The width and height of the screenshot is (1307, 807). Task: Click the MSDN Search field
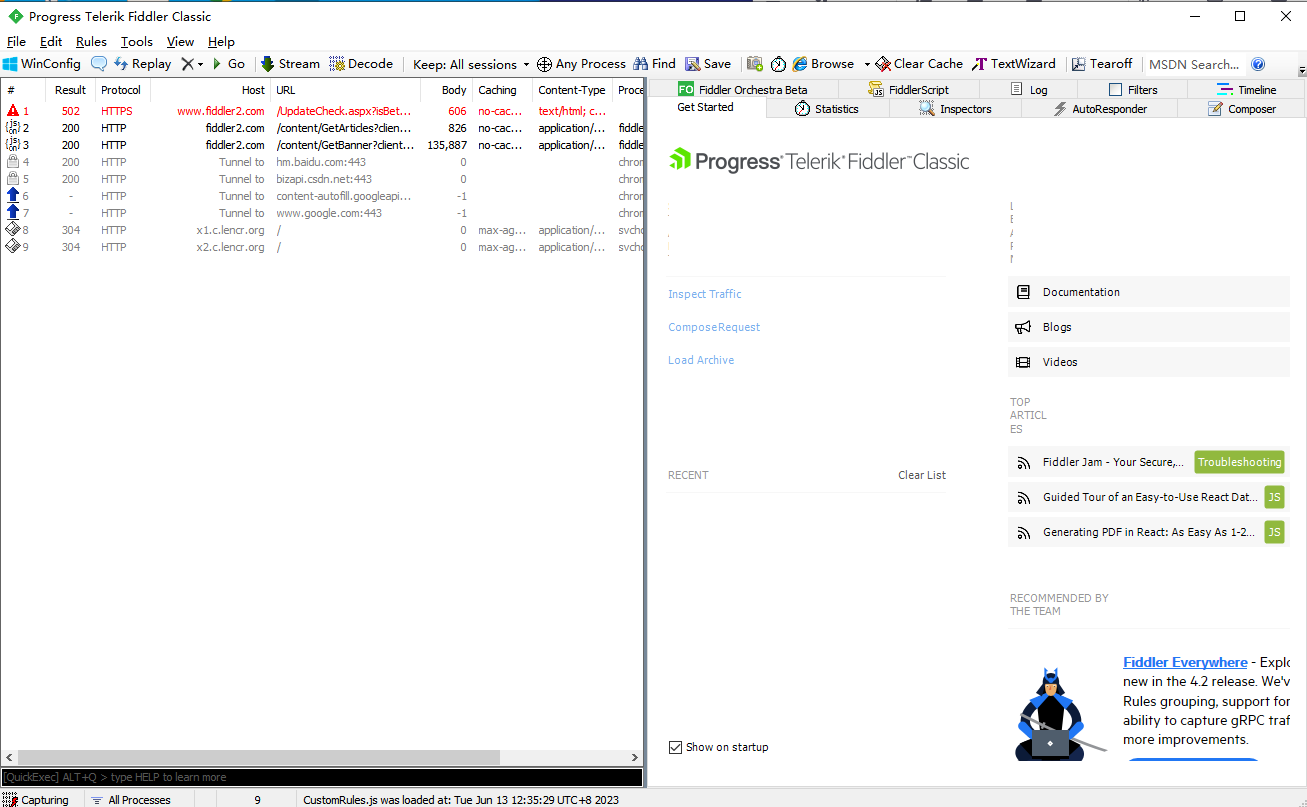point(1194,64)
